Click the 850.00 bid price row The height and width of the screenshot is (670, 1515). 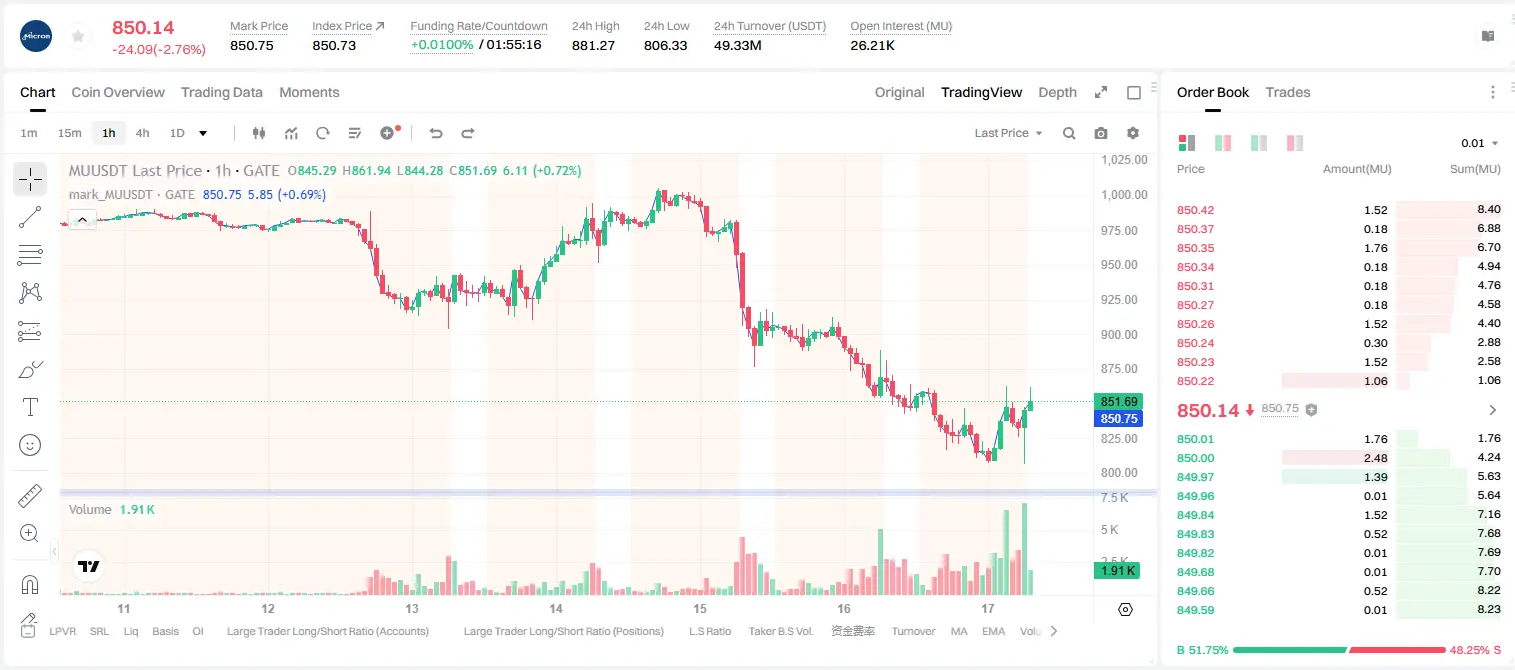click(1339, 458)
